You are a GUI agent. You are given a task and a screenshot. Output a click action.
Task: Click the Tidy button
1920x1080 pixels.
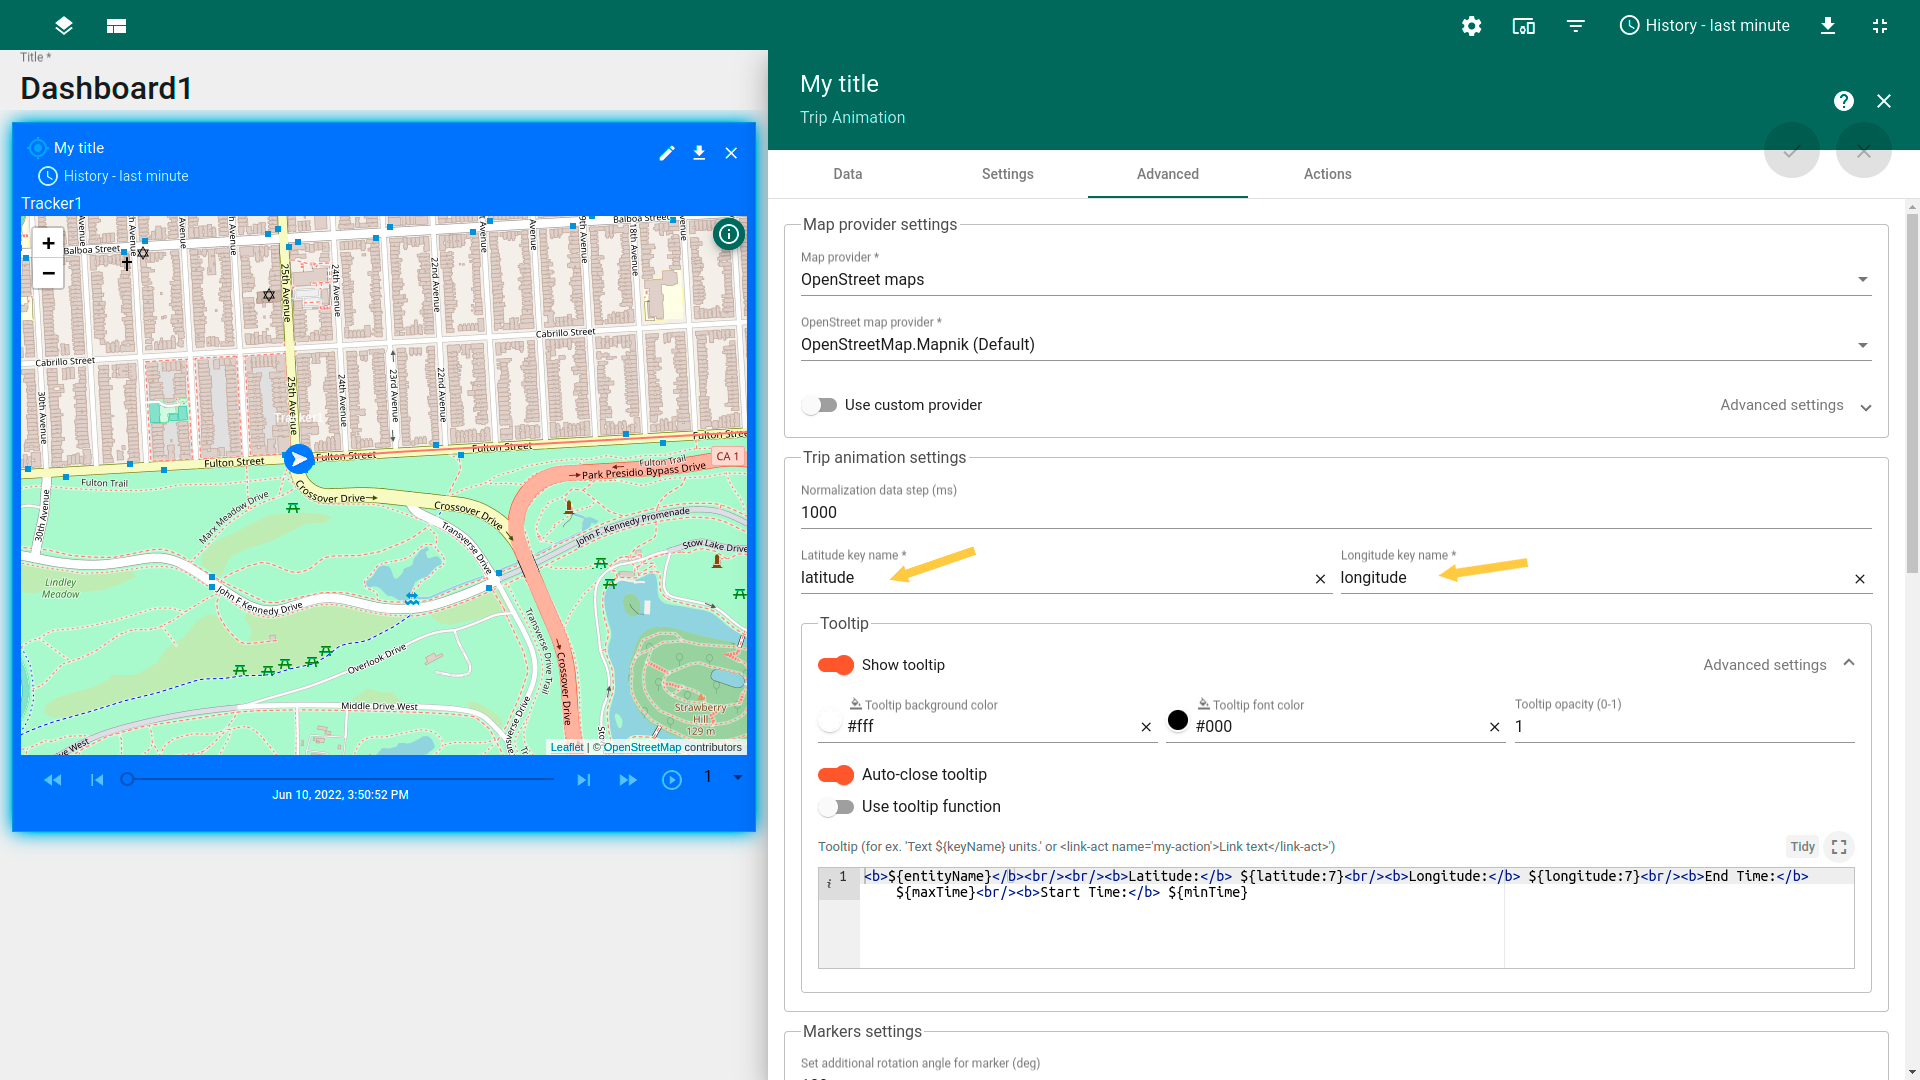coord(1802,847)
